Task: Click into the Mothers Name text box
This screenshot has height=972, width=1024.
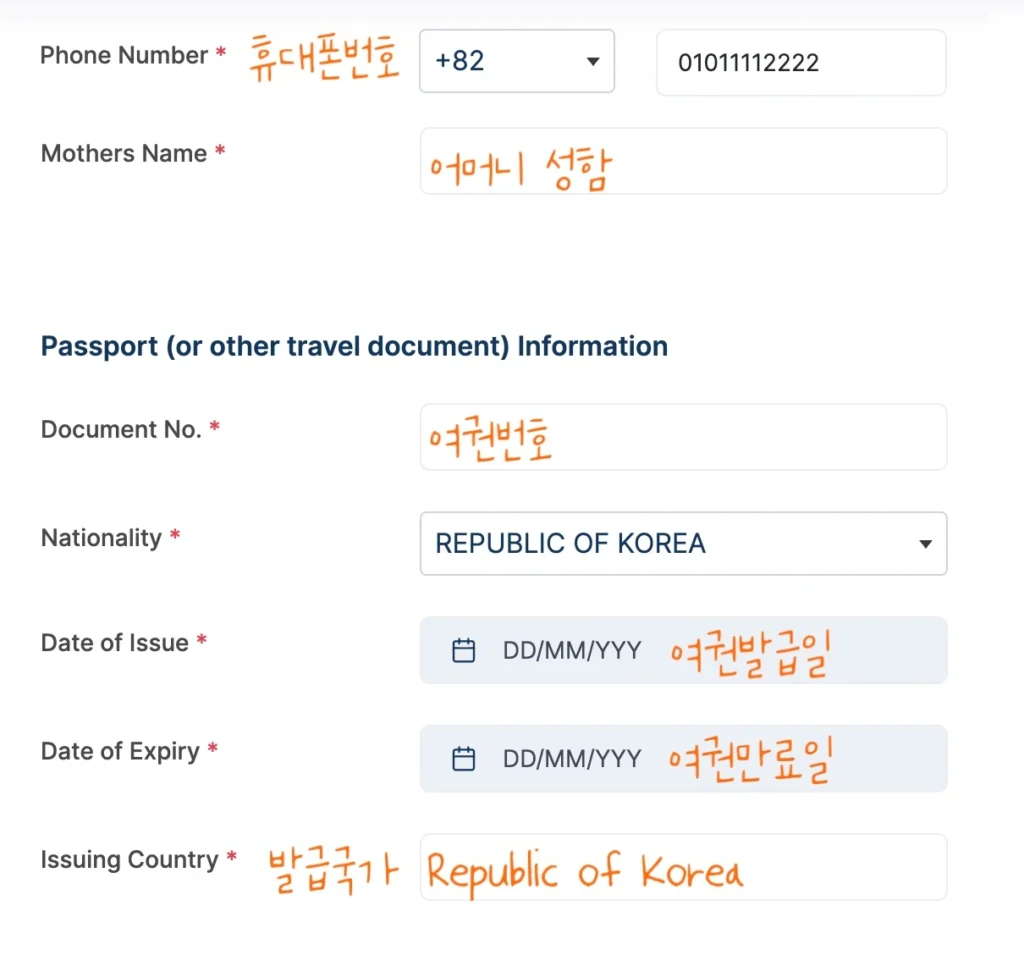Action: point(683,161)
